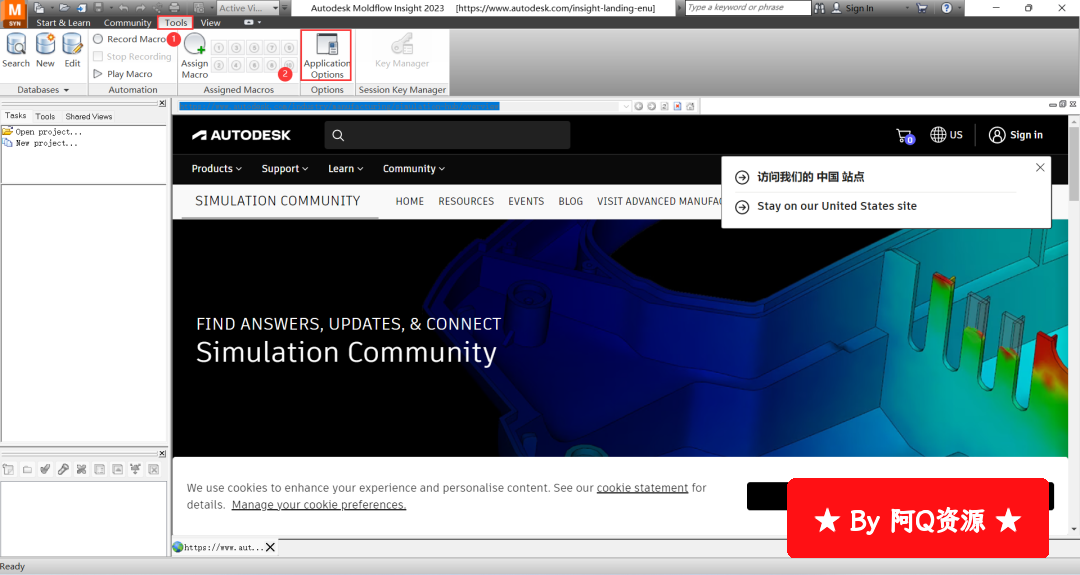Expand the browser address bar dropdown
Viewport: 1080px width, 575px height.
tap(625, 106)
